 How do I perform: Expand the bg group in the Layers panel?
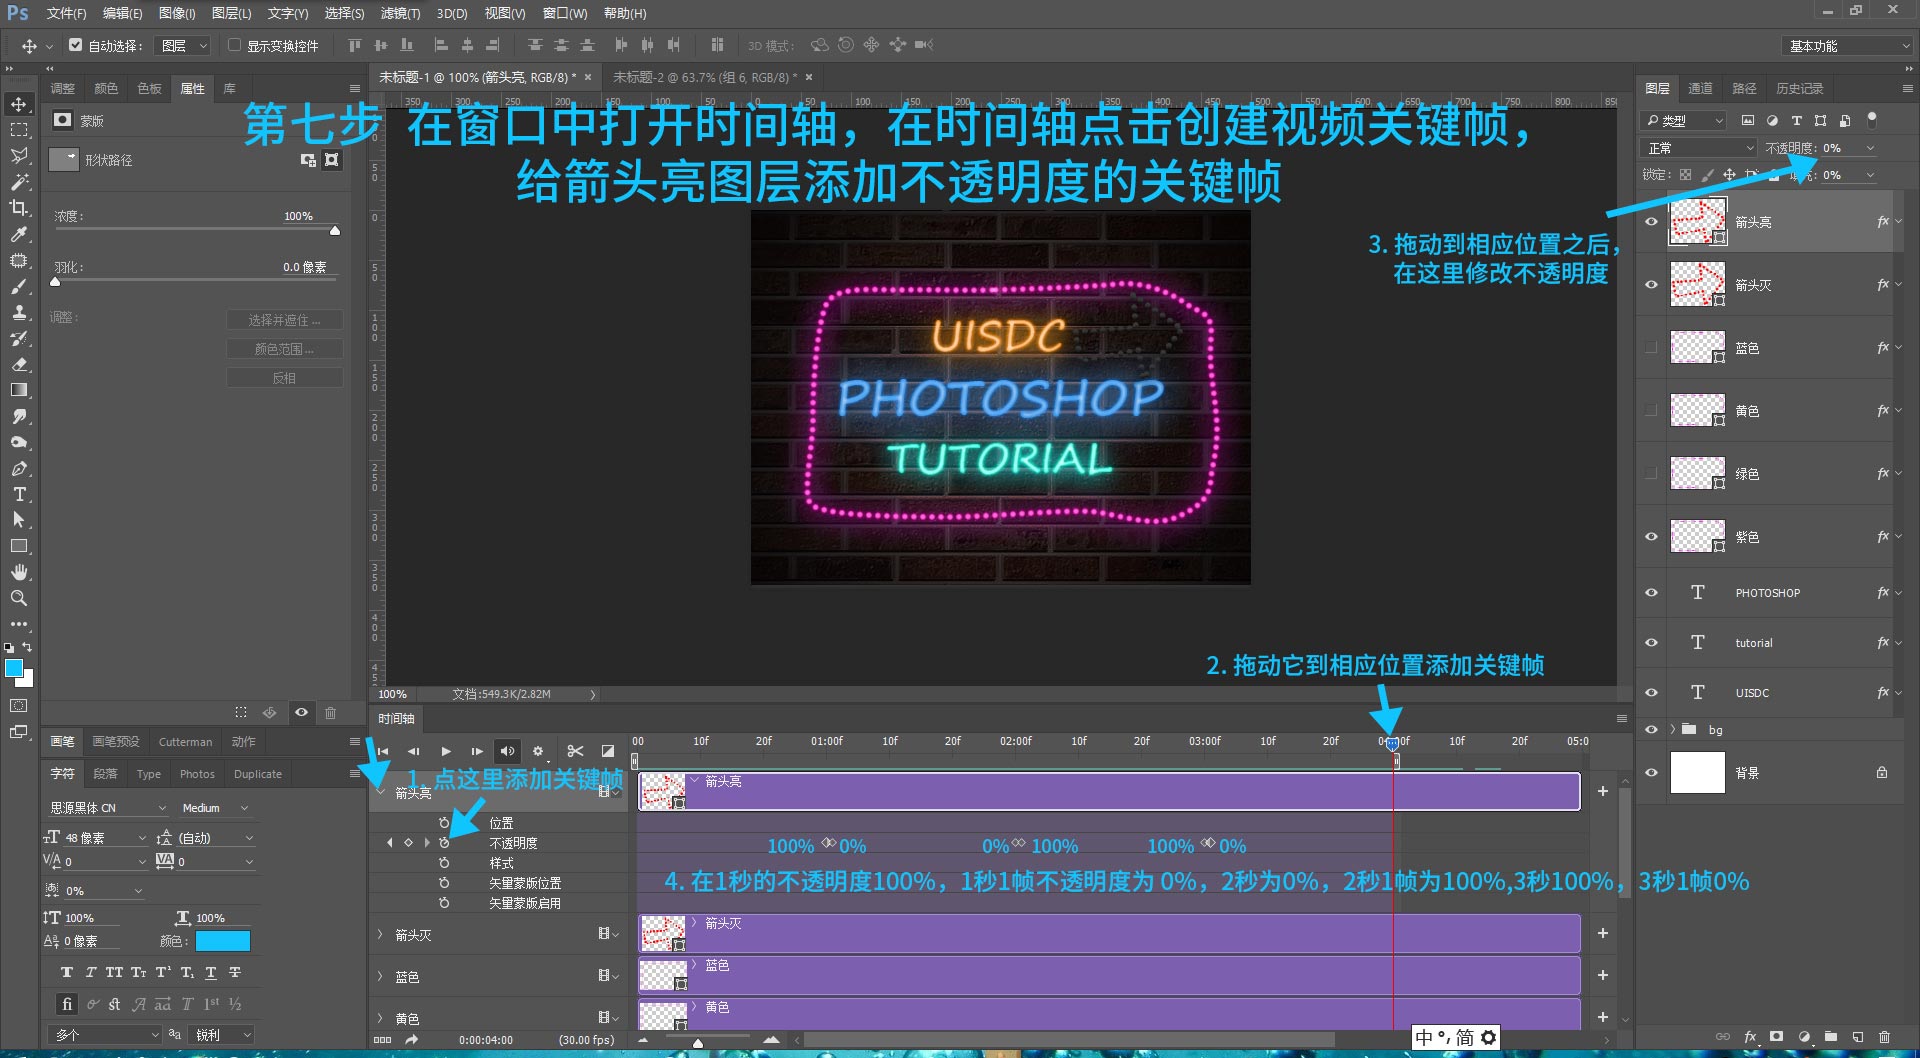[x=1673, y=729]
